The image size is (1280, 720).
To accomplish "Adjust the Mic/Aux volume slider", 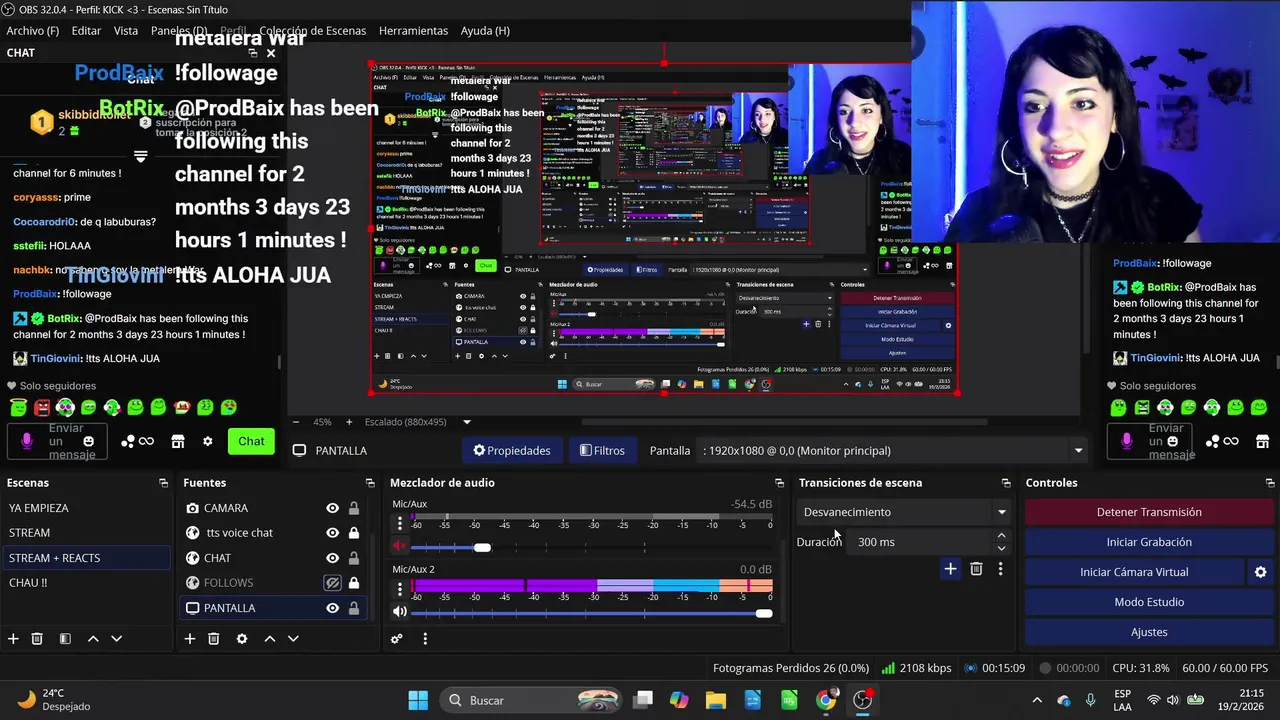I will (482, 547).
